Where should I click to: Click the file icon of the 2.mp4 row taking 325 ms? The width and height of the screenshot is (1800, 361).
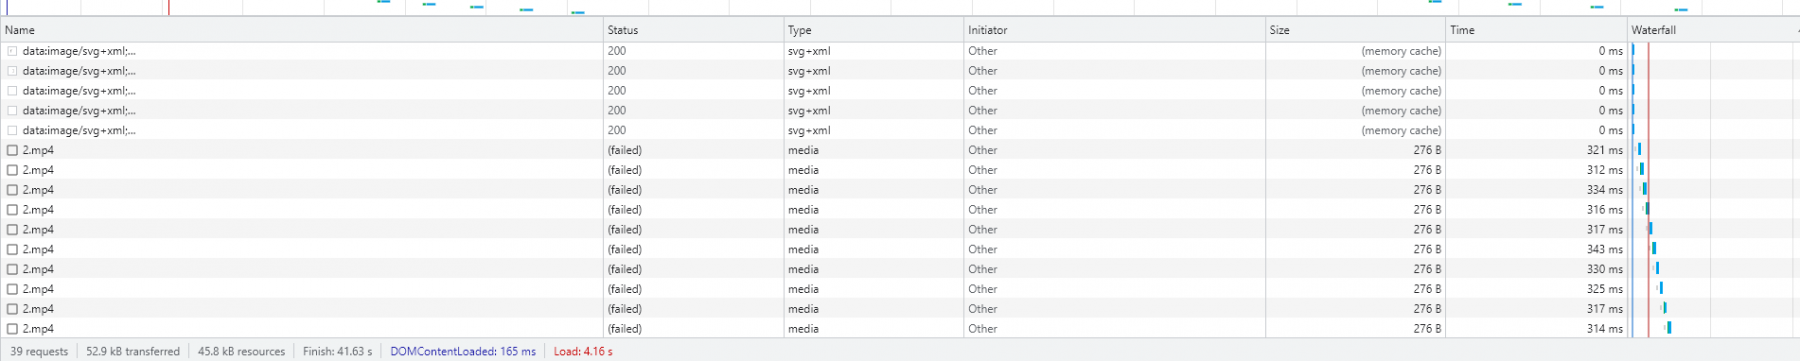(12, 289)
